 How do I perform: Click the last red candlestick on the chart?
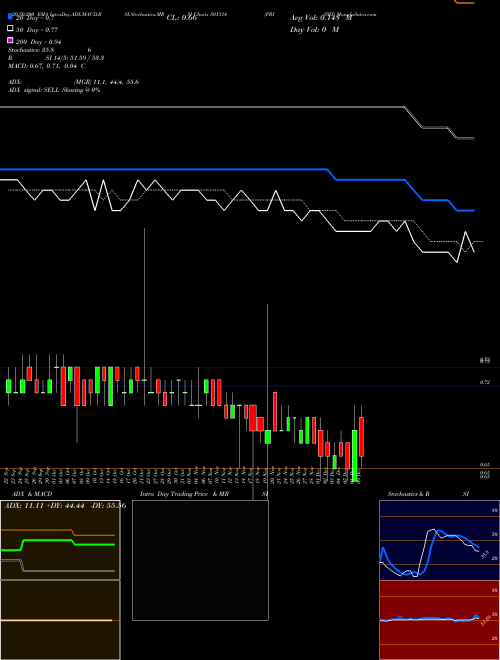(x=361, y=436)
